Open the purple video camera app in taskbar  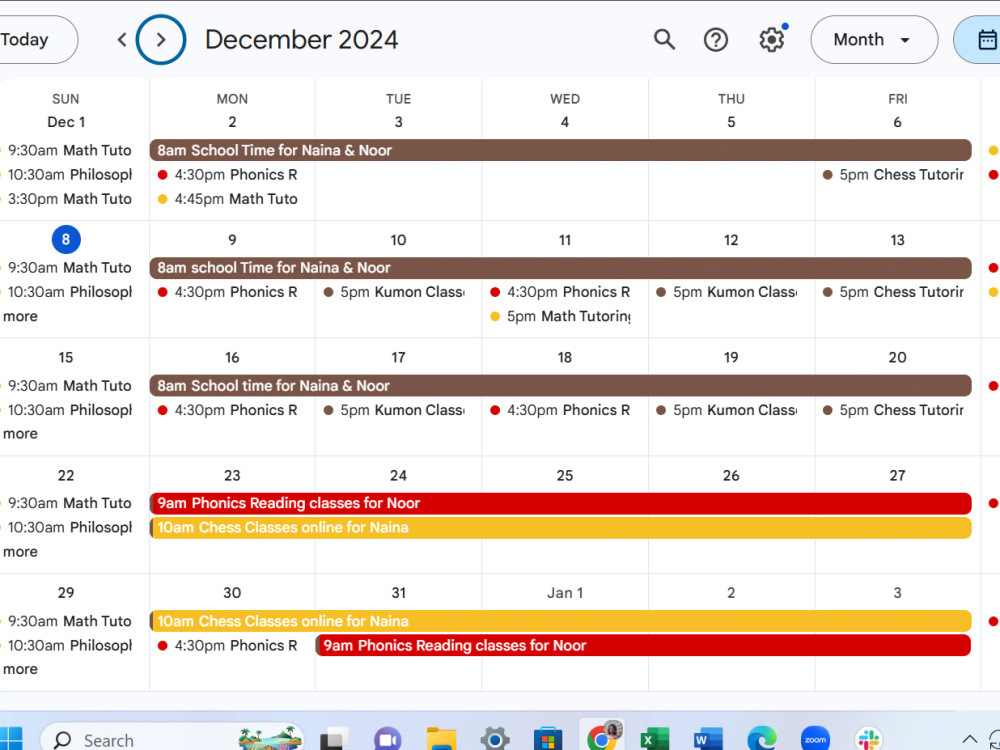click(388, 740)
